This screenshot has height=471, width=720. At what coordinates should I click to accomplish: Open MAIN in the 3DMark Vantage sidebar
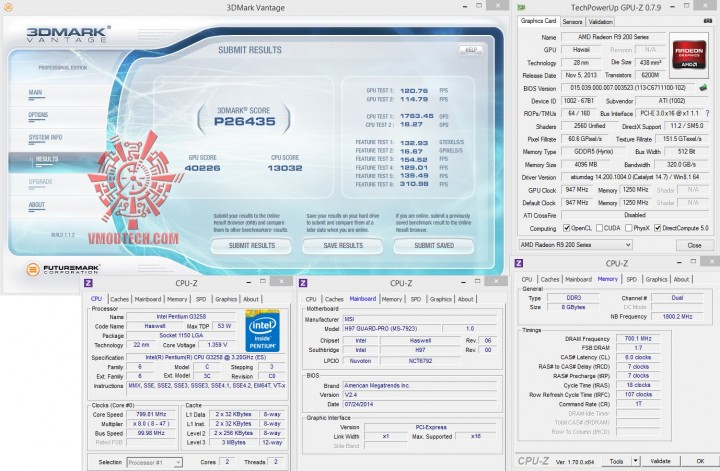pyautogui.click(x=36, y=93)
